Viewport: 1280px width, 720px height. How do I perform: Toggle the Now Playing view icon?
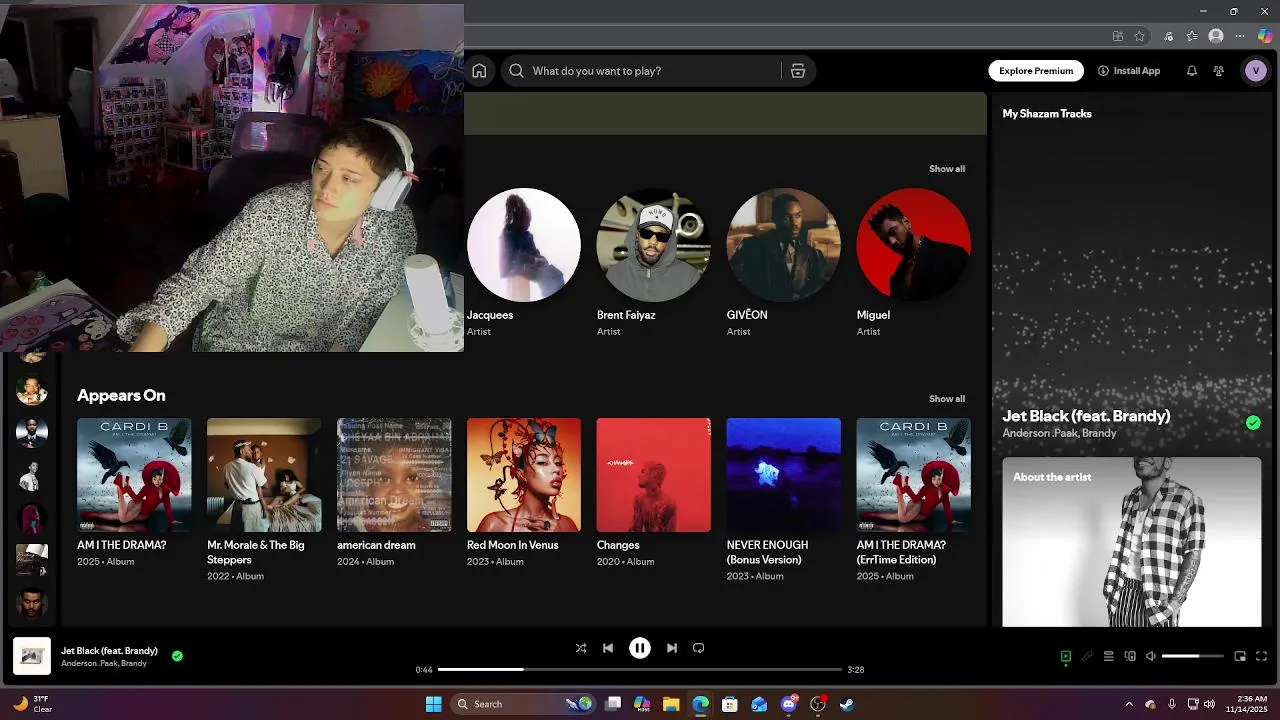coord(1066,656)
